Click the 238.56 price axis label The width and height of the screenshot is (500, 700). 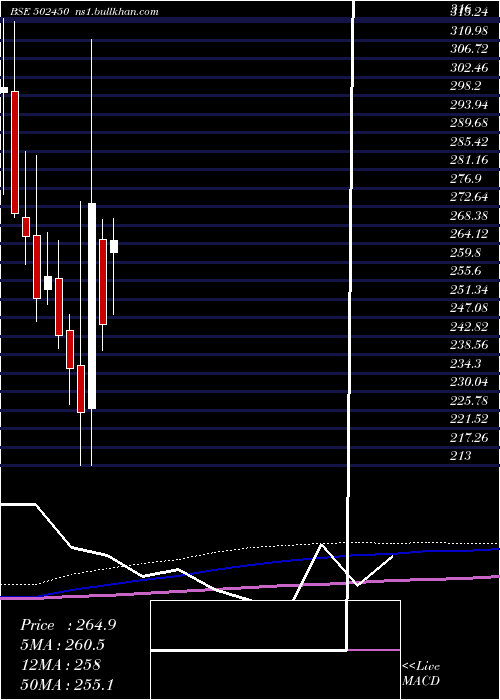coord(469,345)
